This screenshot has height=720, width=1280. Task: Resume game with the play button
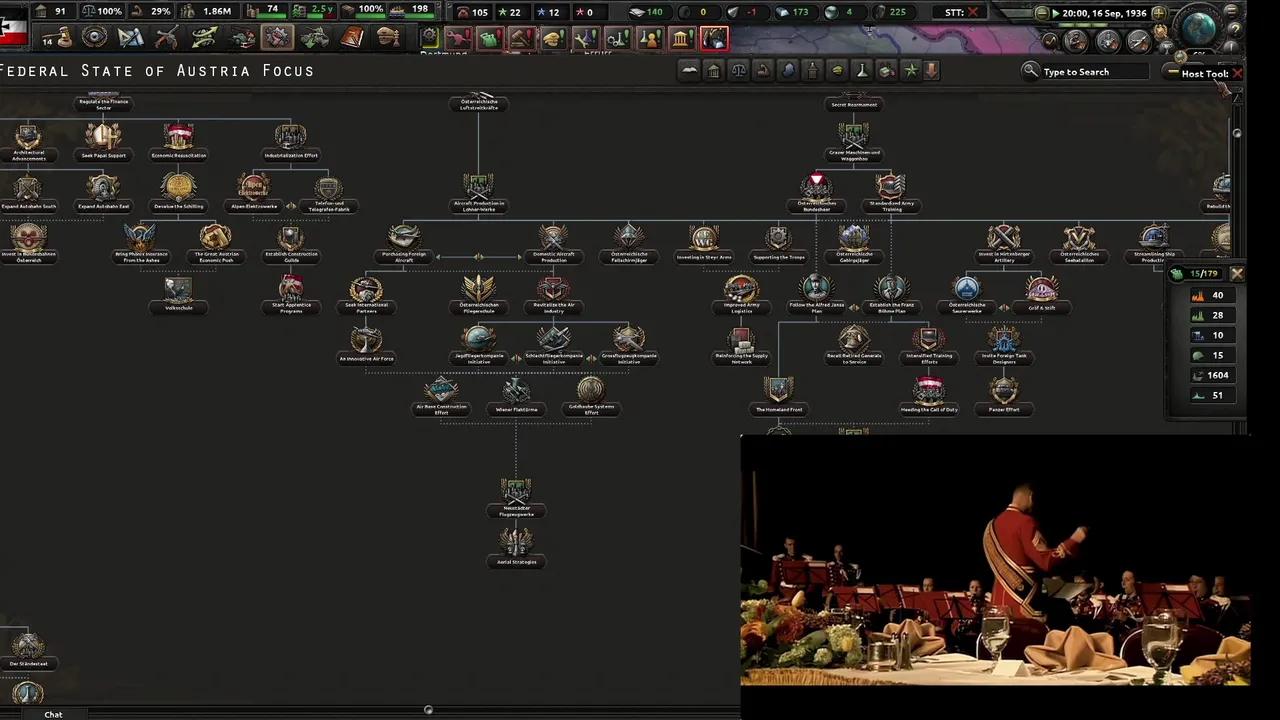coord(1055,14)
